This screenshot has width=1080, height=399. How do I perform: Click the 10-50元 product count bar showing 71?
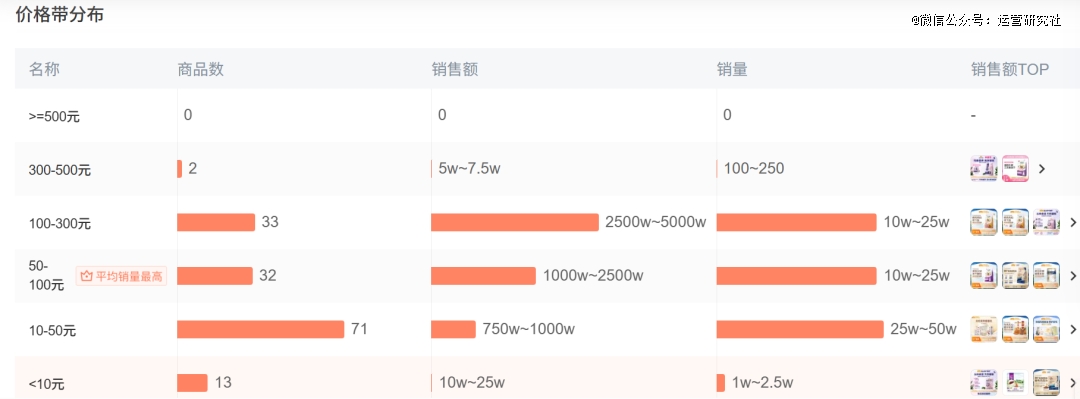click(x=260, y=329)
